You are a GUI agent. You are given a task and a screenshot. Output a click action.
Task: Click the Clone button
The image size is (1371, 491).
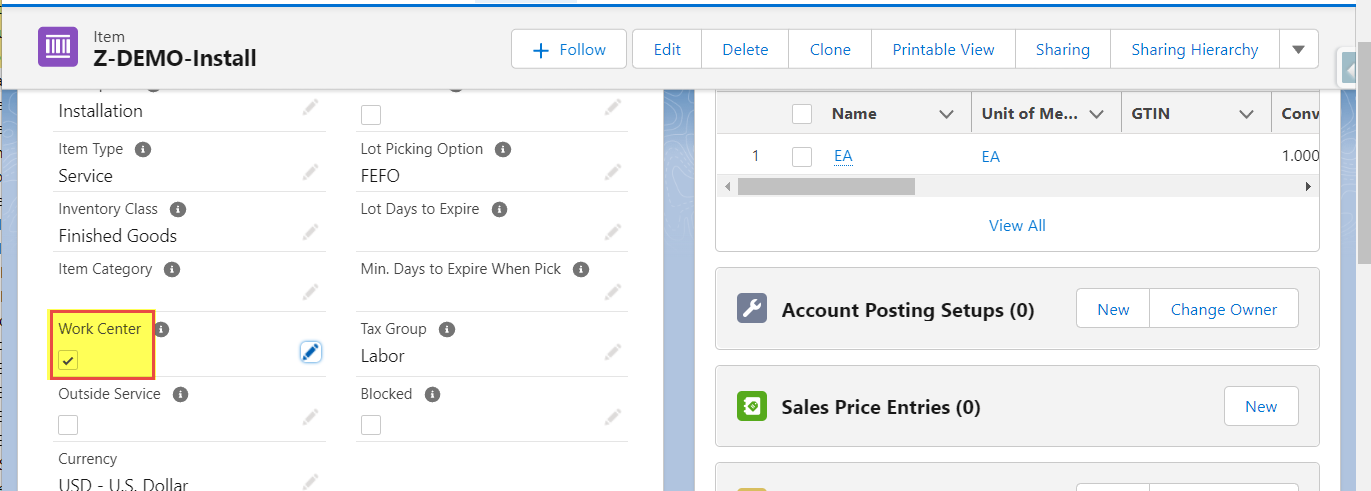[830, 49]
